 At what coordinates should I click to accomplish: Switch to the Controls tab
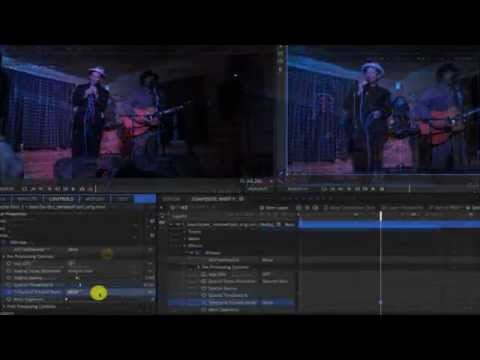61,199
